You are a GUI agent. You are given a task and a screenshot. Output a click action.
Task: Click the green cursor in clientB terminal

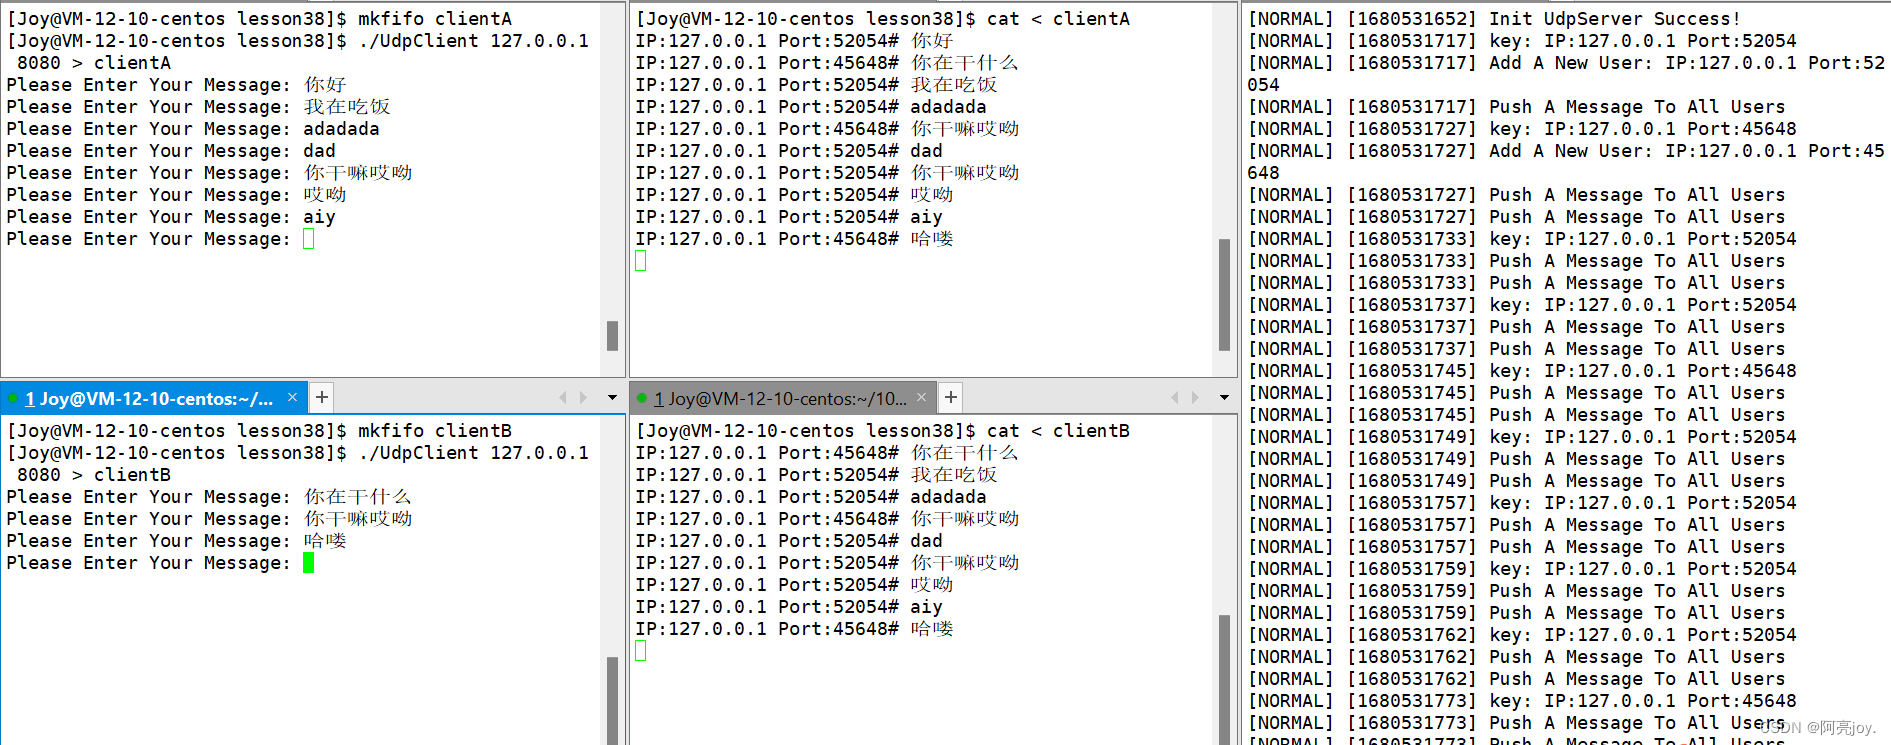(309, 563)
